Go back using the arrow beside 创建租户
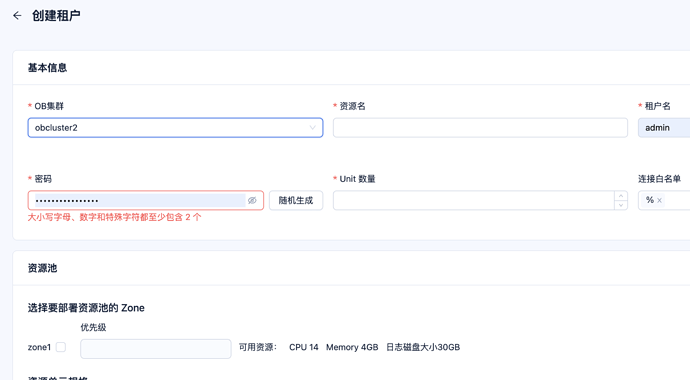 [x=17, y=16]
